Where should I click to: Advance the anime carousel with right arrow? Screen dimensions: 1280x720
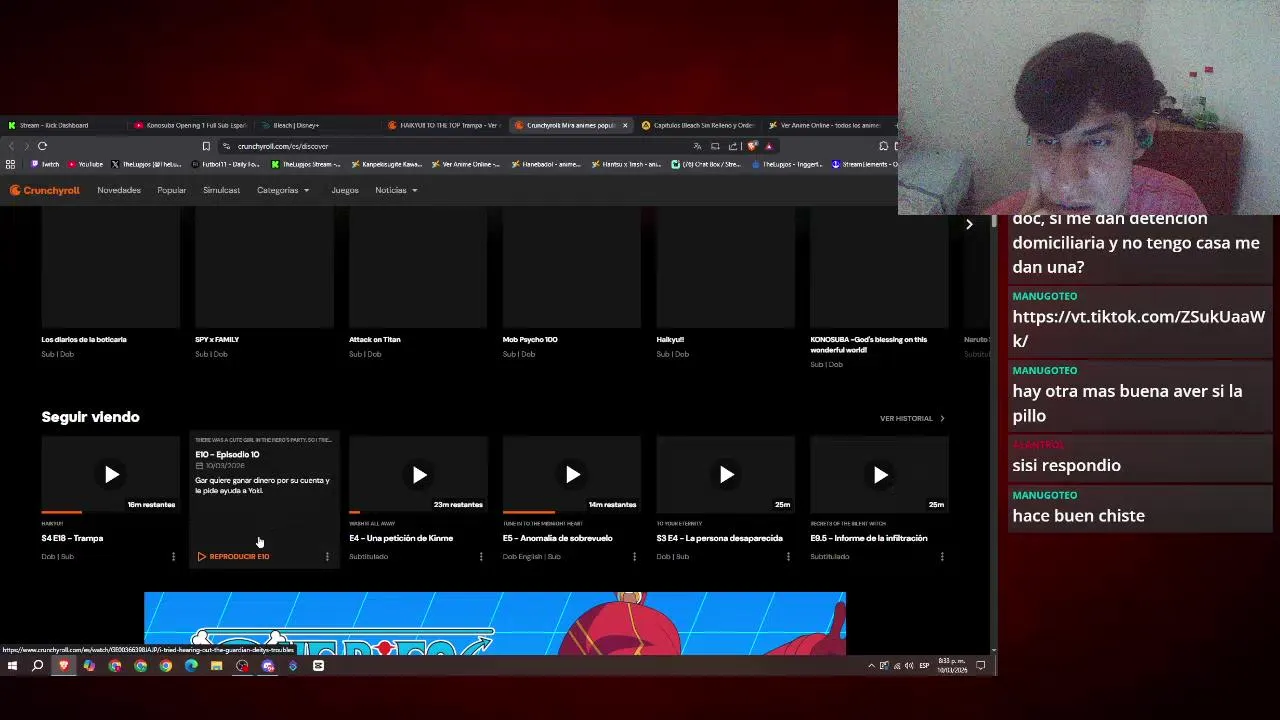click(968, 225)
